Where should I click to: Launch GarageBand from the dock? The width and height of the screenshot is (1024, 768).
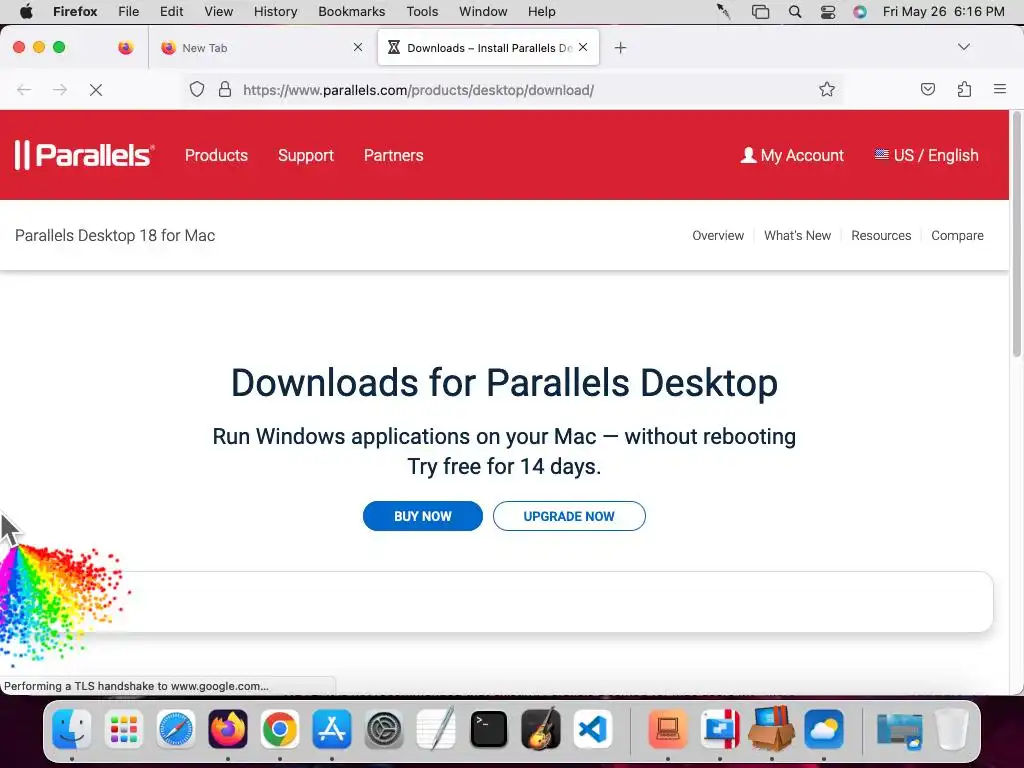(x=541, y=729)
